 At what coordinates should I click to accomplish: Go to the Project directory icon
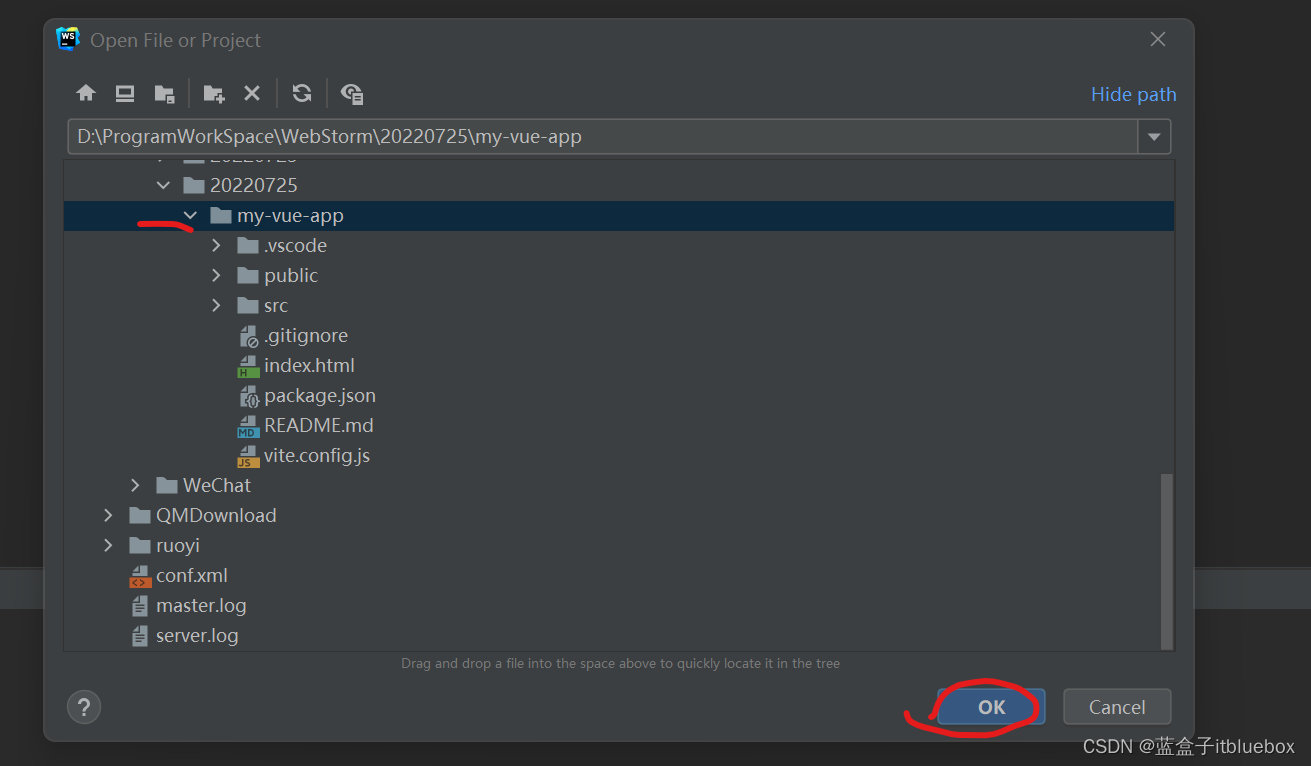tap(165, 93)
